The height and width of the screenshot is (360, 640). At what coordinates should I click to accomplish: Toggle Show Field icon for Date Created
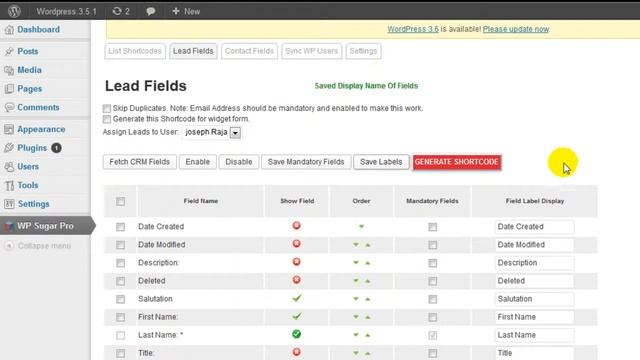point(297,226)
